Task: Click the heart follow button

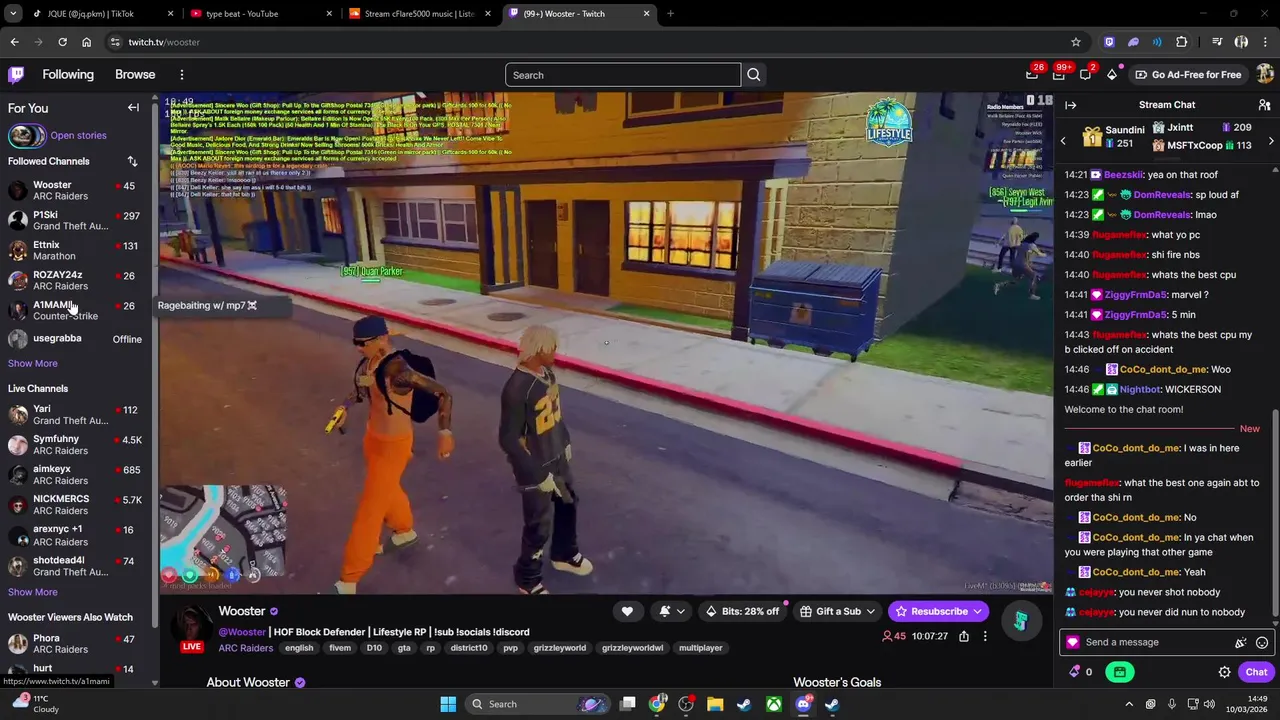Action: tap(627, 611)
